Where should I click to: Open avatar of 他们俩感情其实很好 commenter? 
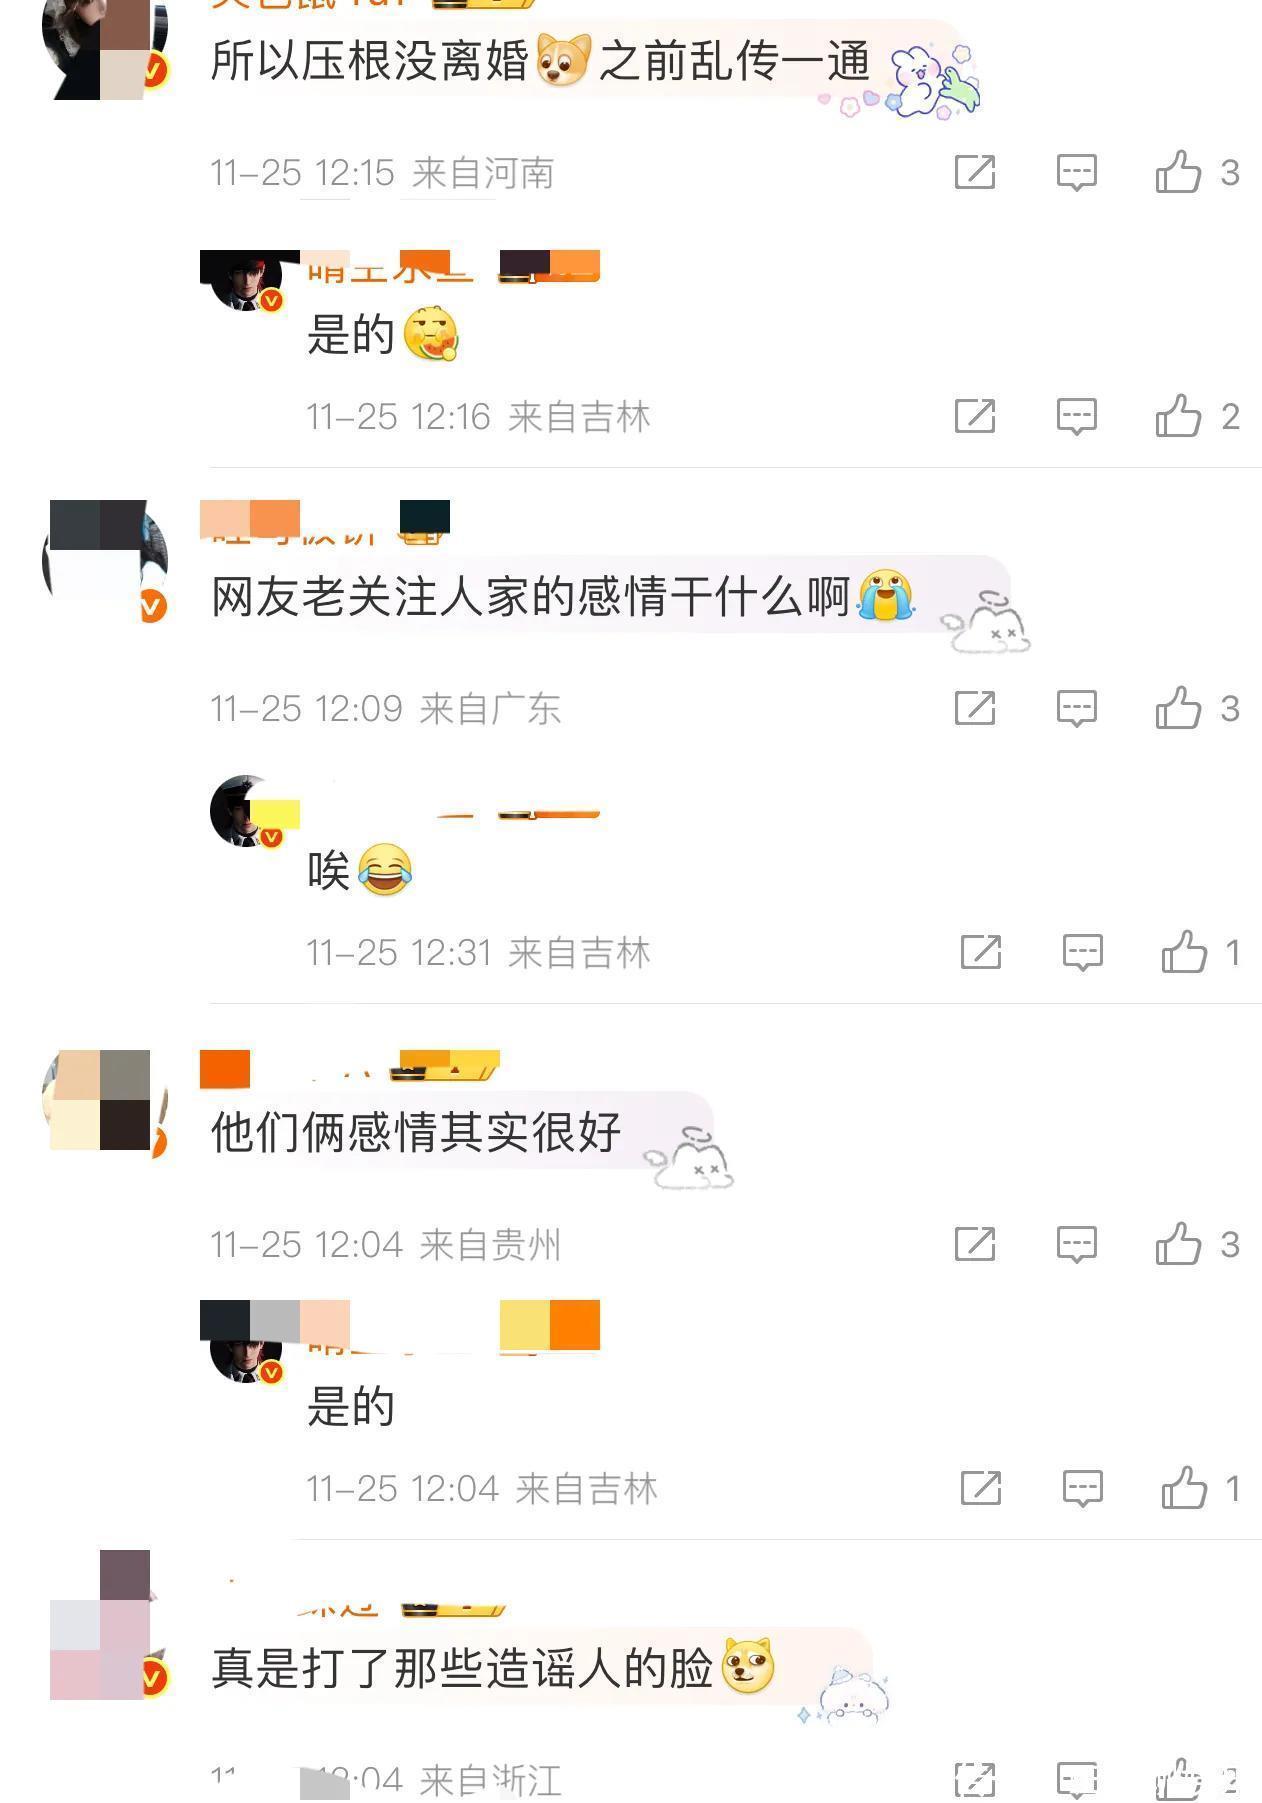[x=105, y=1100]
